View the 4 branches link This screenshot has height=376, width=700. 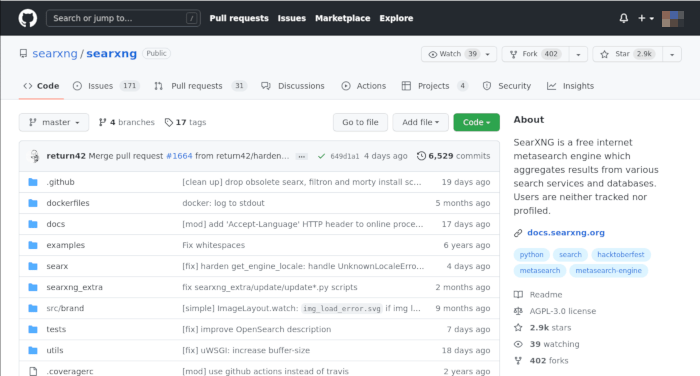point(127,122)
